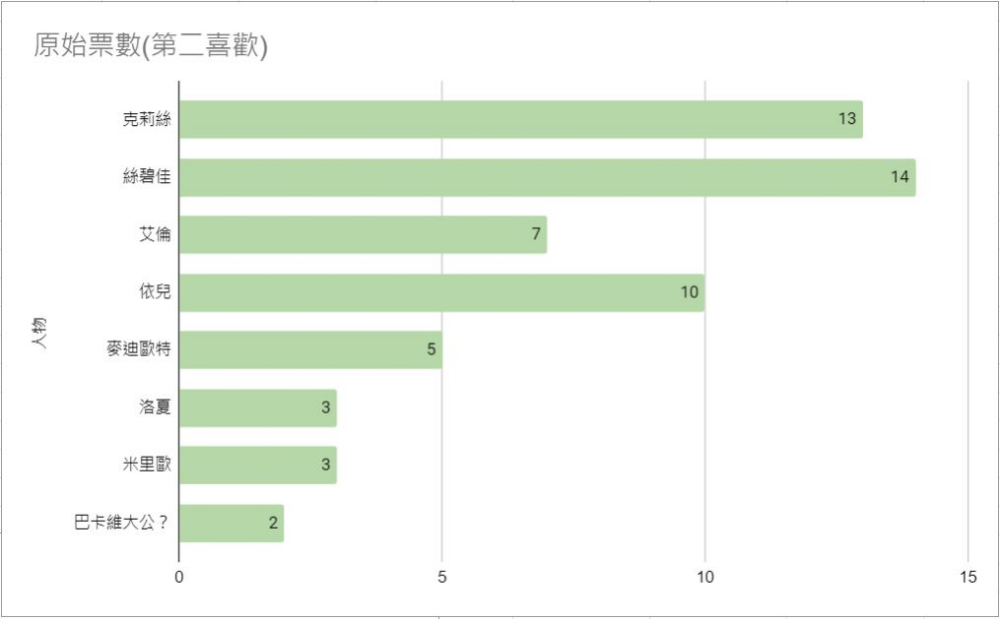
Task: Click the vertical axis title 人物
Action: point(40,332)
